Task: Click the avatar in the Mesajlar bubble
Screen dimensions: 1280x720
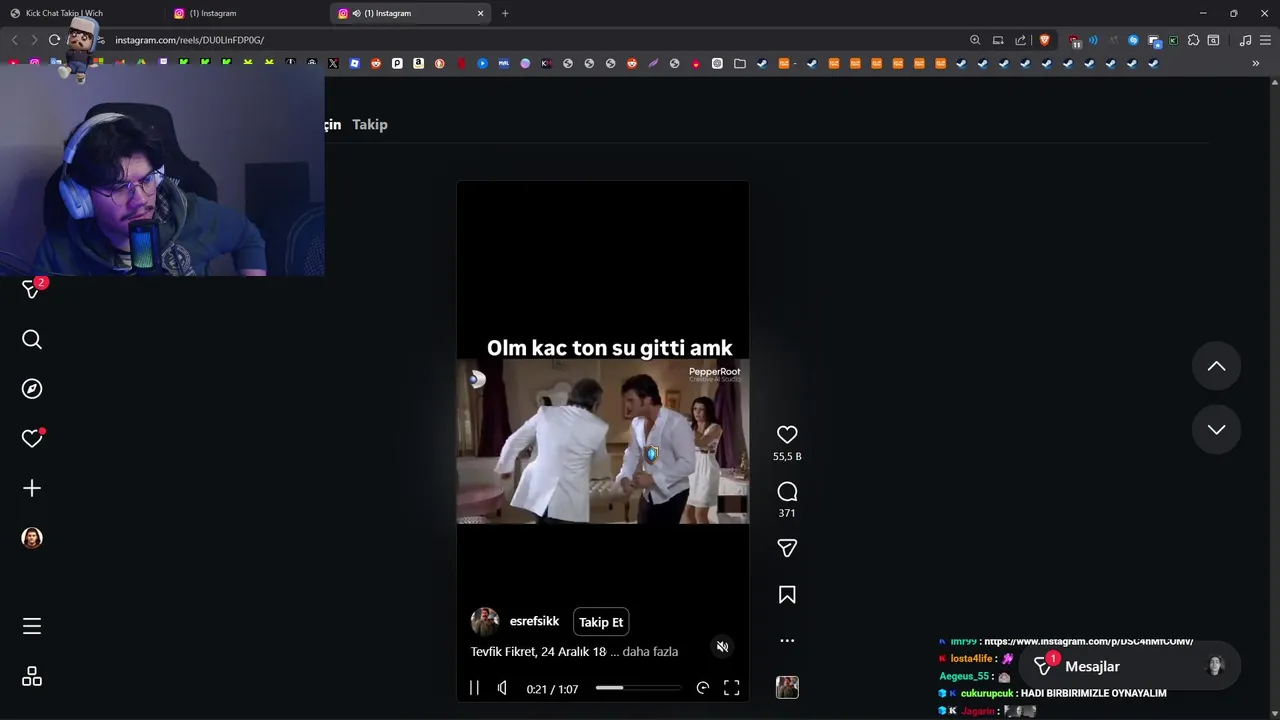Action: coord(1215,666)
